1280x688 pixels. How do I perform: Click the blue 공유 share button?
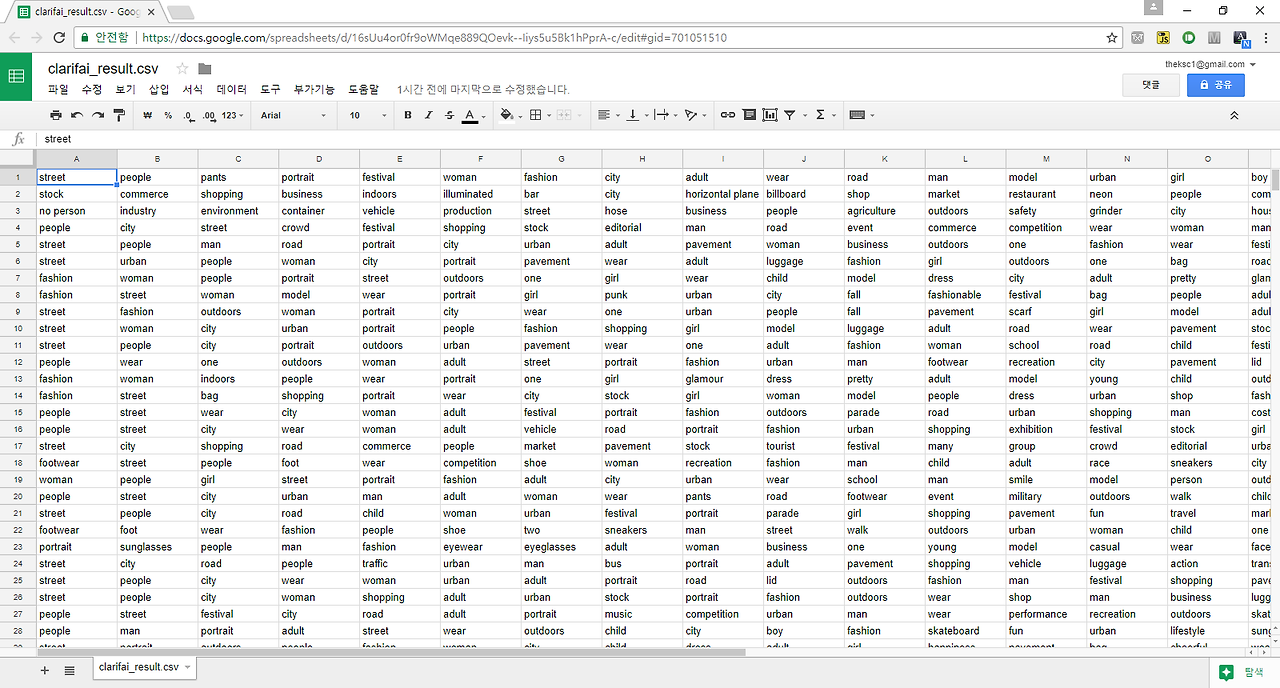click(1216, 85)
